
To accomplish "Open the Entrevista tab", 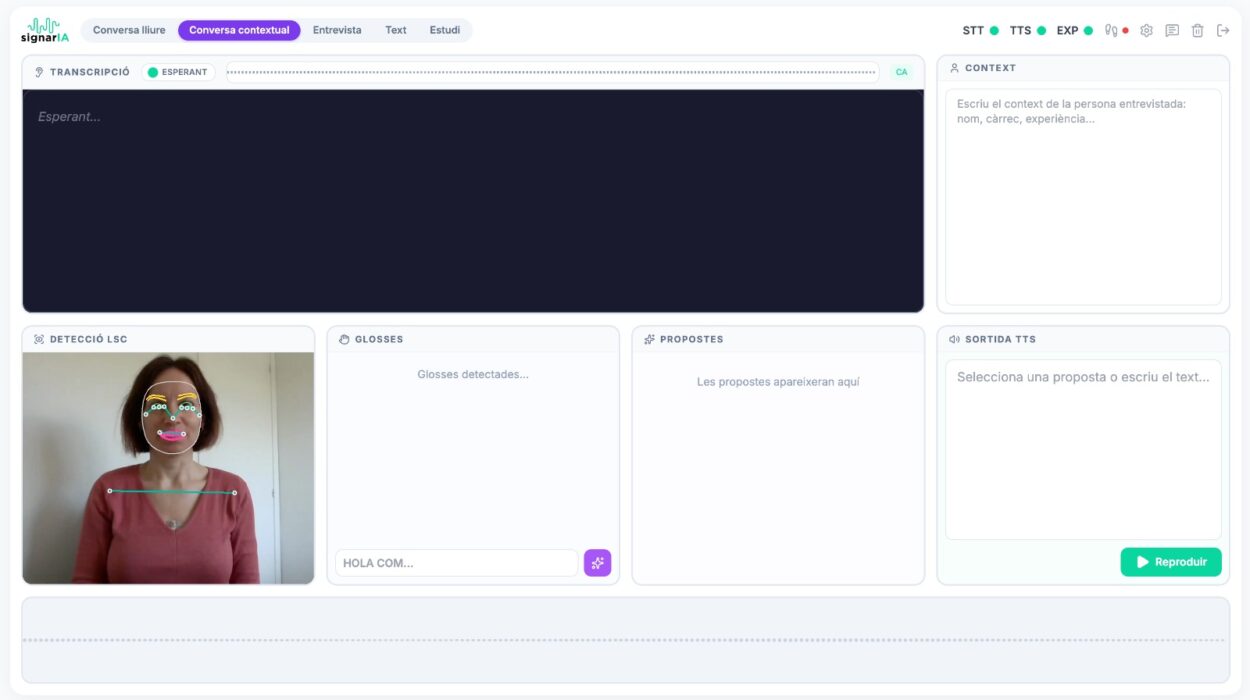I will pos(337,30).
